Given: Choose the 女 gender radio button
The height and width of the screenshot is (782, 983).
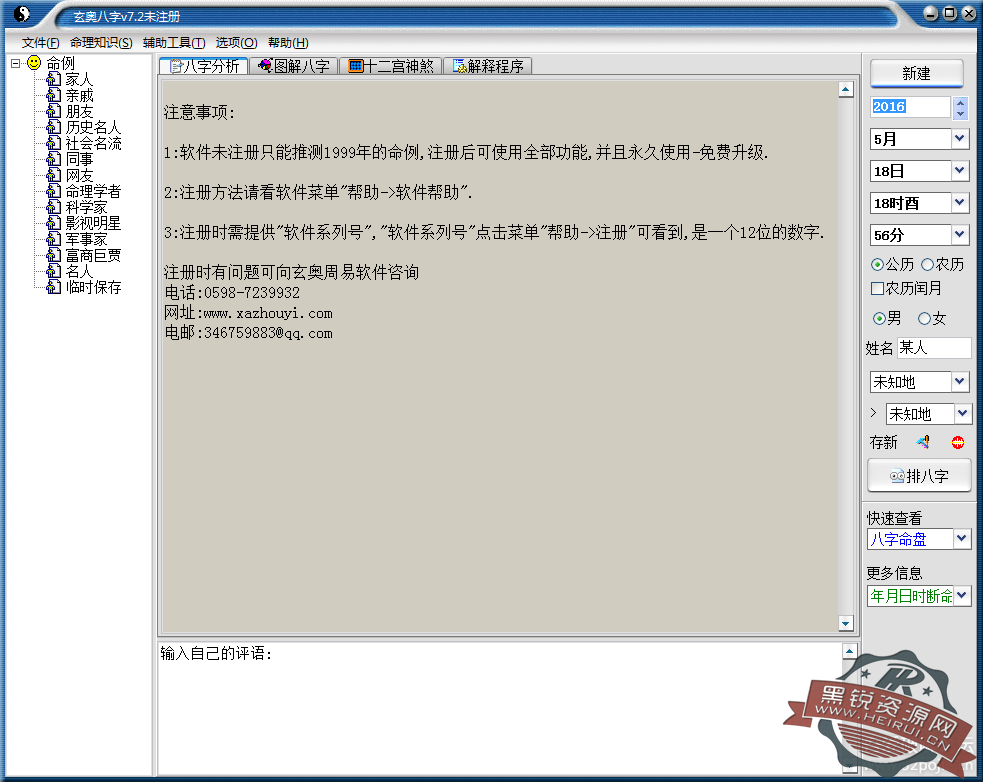Looking at the screenshot, I should click(x=924, y=319).
